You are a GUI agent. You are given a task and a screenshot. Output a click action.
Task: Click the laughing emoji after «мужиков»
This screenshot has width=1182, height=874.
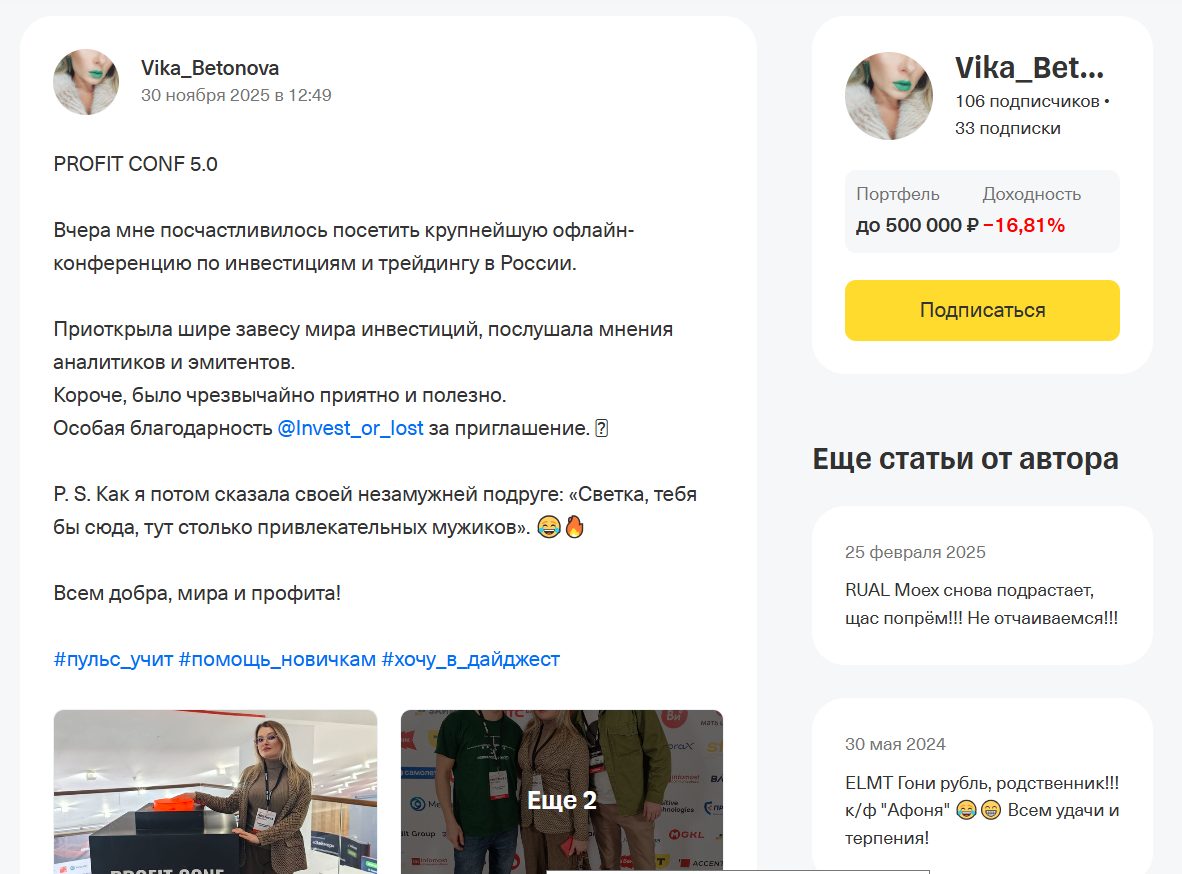click(x=549, y=526)
